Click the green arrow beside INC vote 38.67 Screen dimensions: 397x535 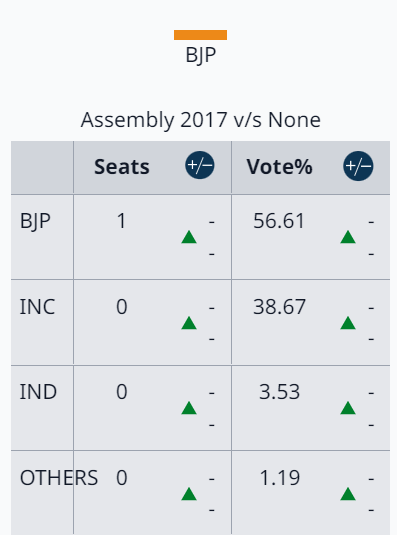(x=348, y=323)
